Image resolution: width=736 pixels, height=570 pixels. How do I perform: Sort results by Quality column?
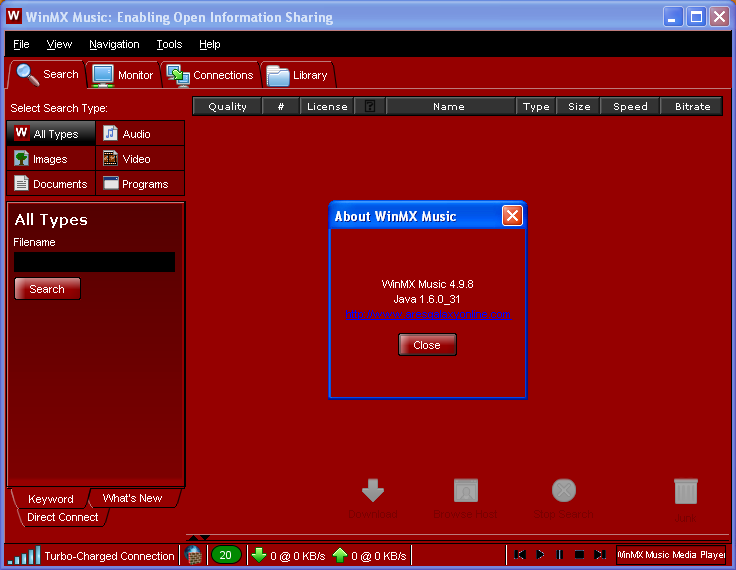(x=227, y=107)
